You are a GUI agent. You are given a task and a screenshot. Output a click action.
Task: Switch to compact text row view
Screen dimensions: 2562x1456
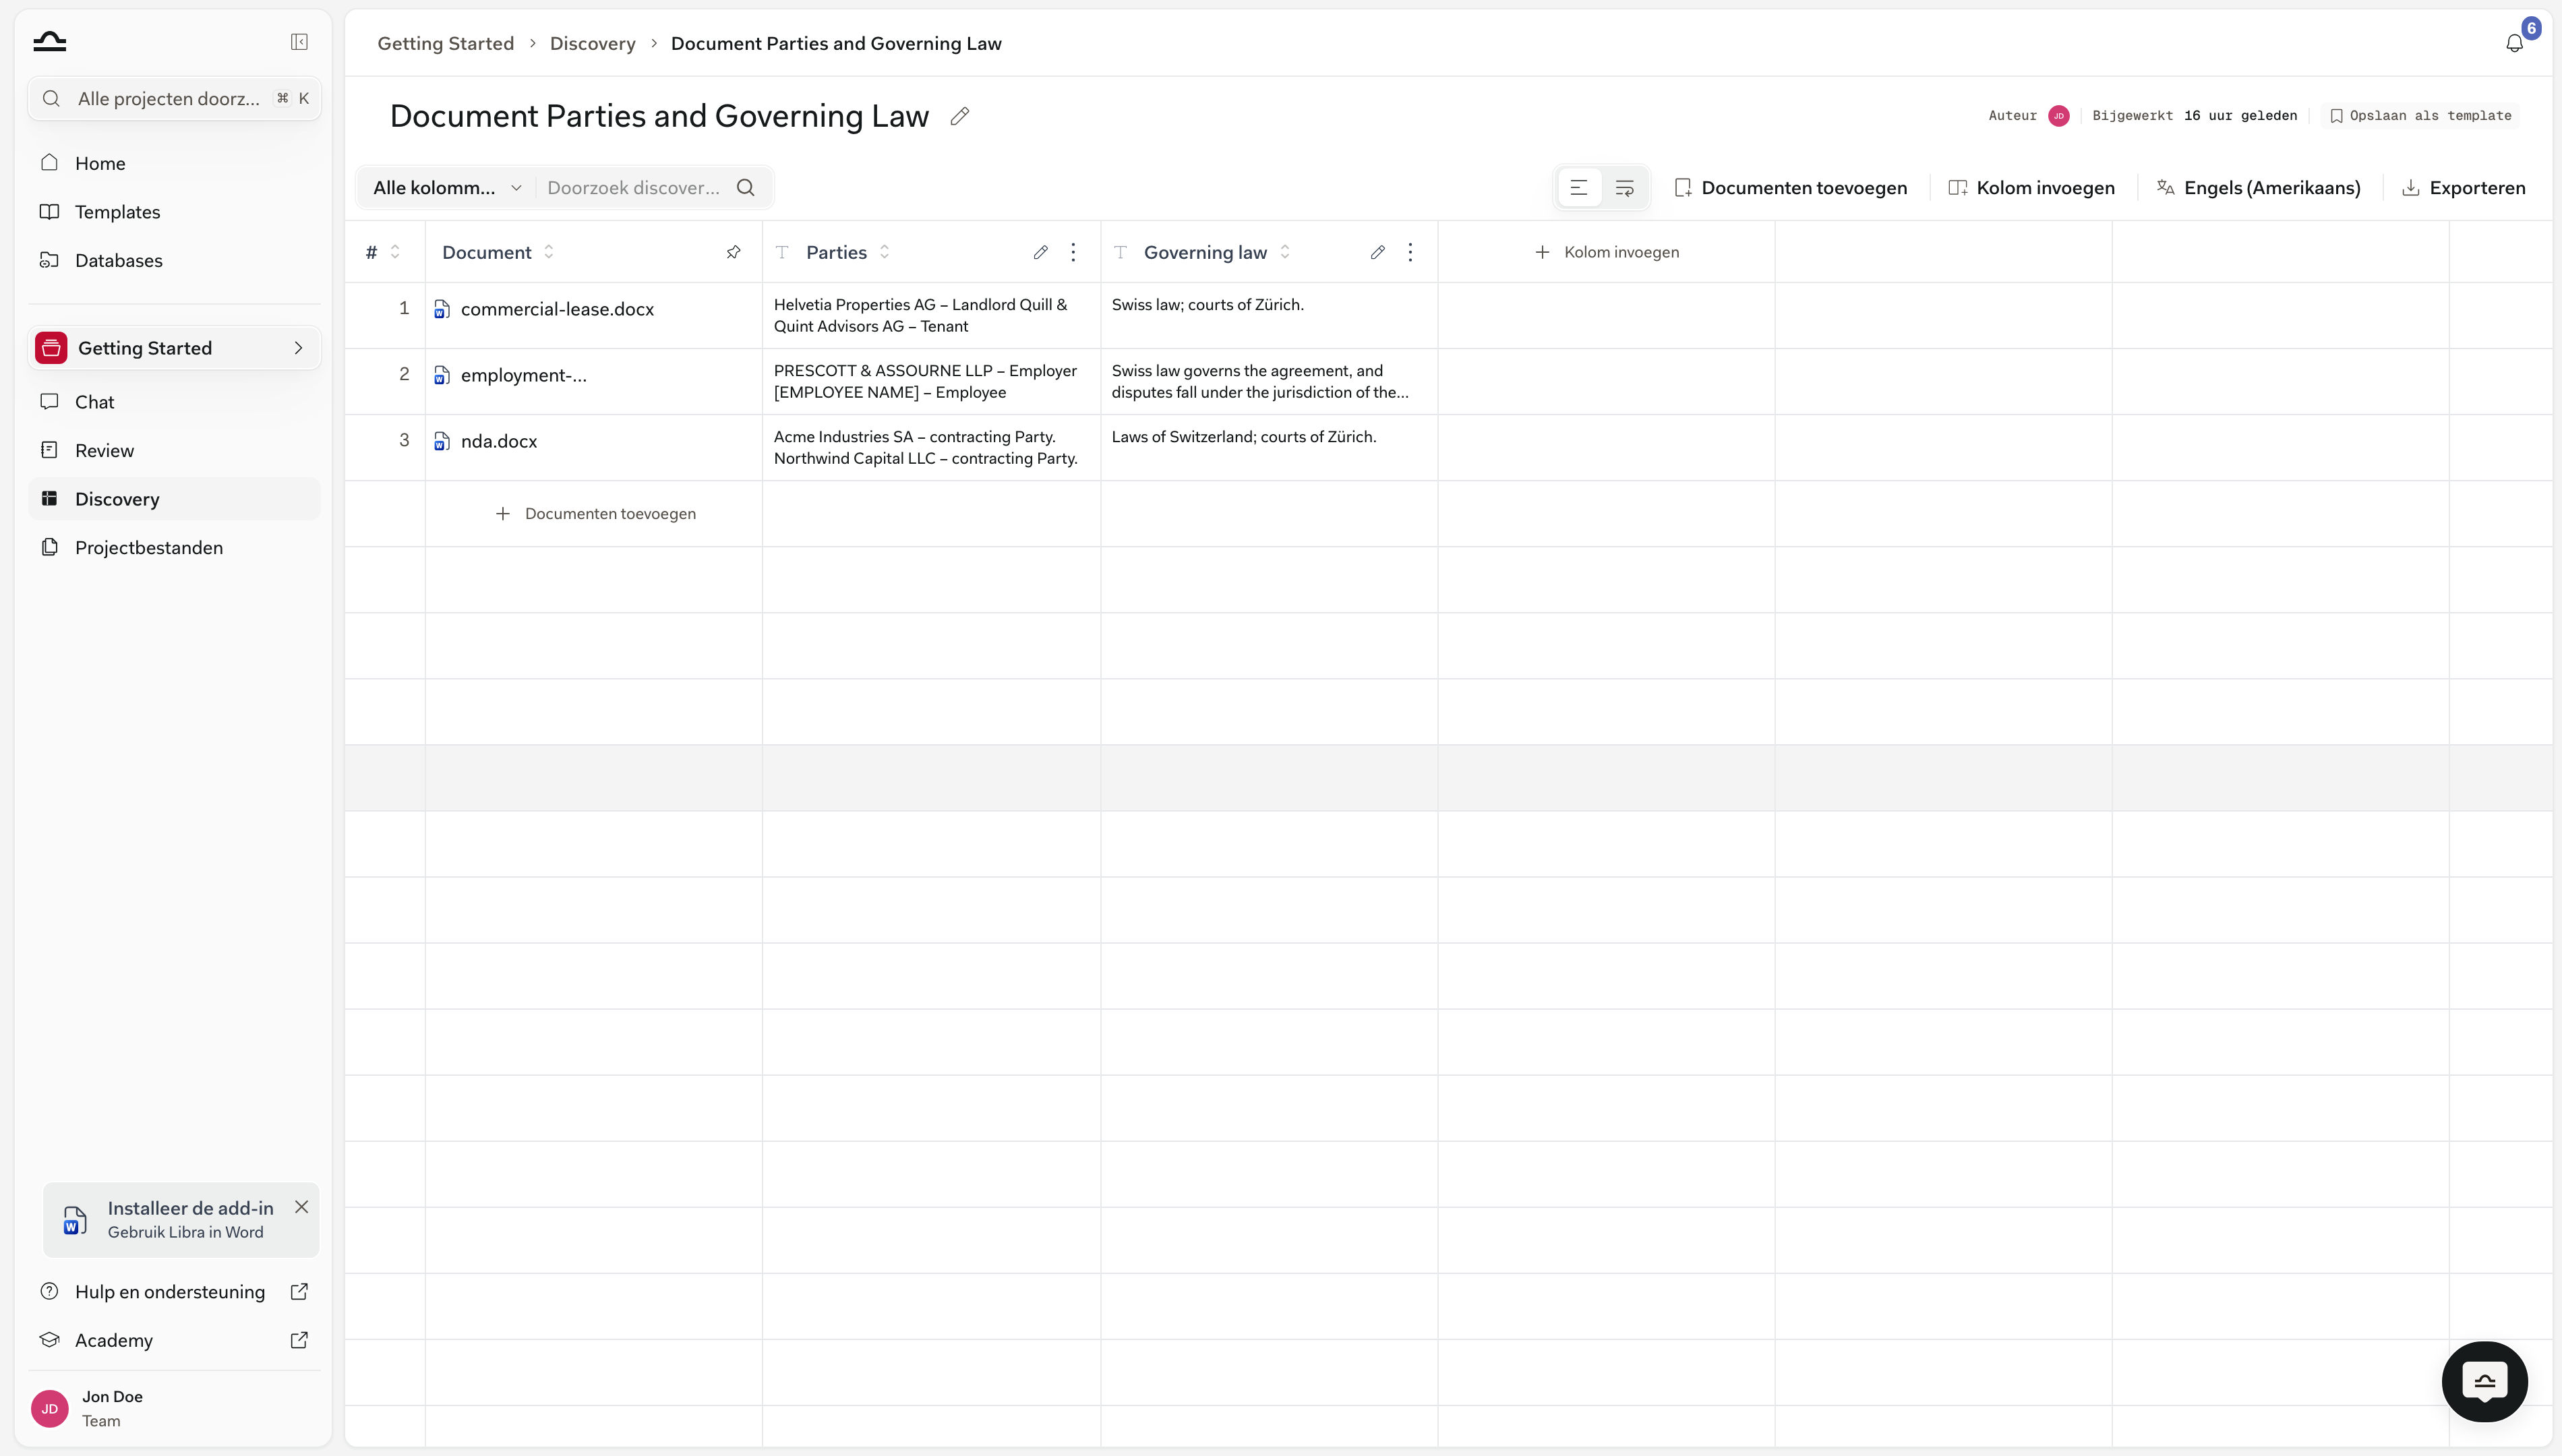point(1579,188)
